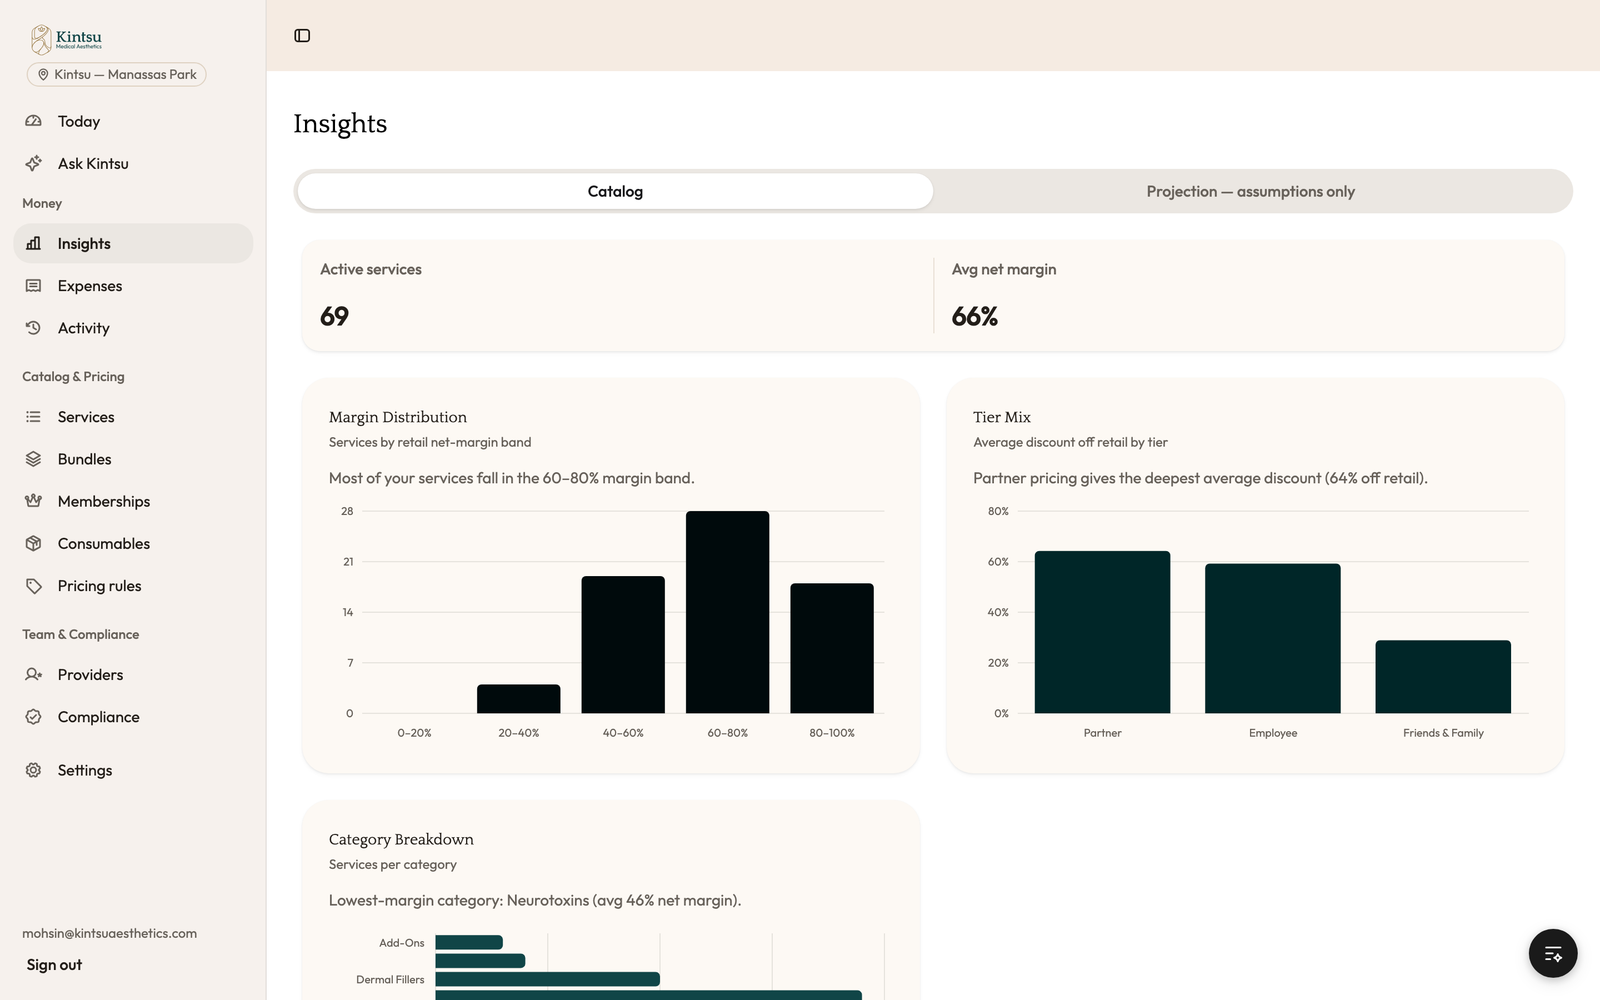Go to Services in sidebar
1600x1000 pixels.
pyautogui.click(x=133, y=417)
